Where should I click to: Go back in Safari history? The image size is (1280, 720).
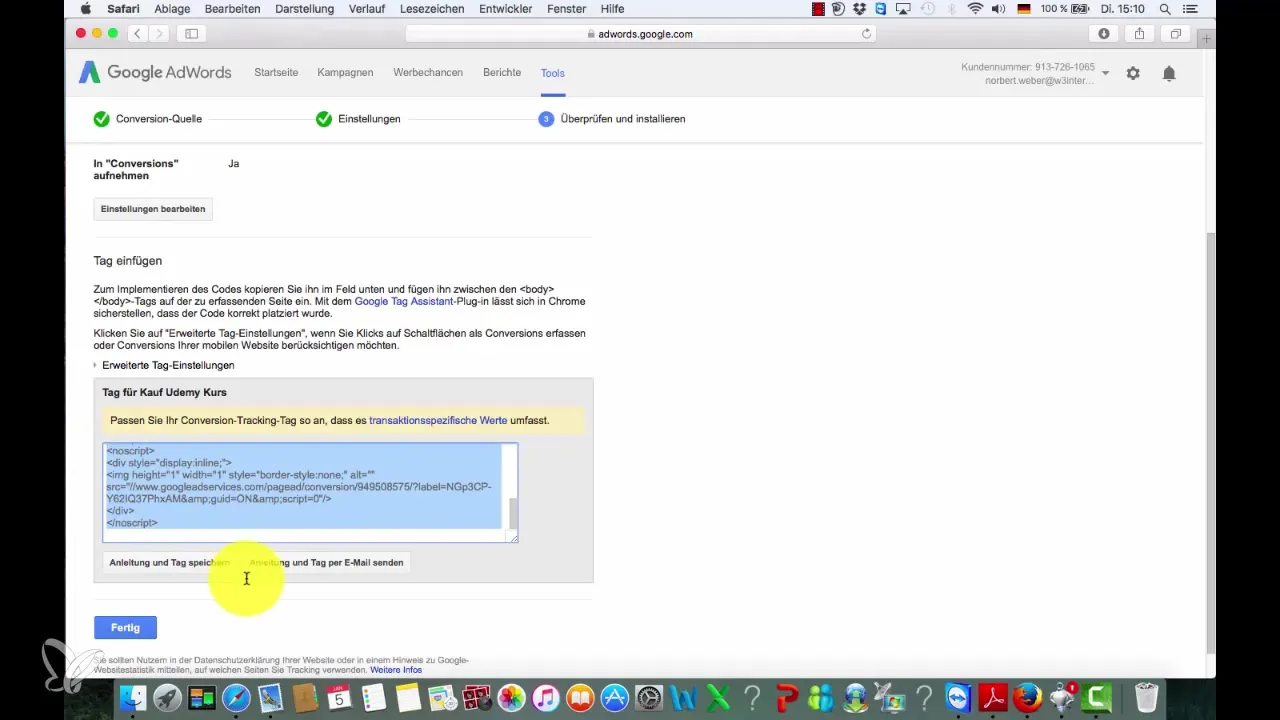tap(137, 34)
